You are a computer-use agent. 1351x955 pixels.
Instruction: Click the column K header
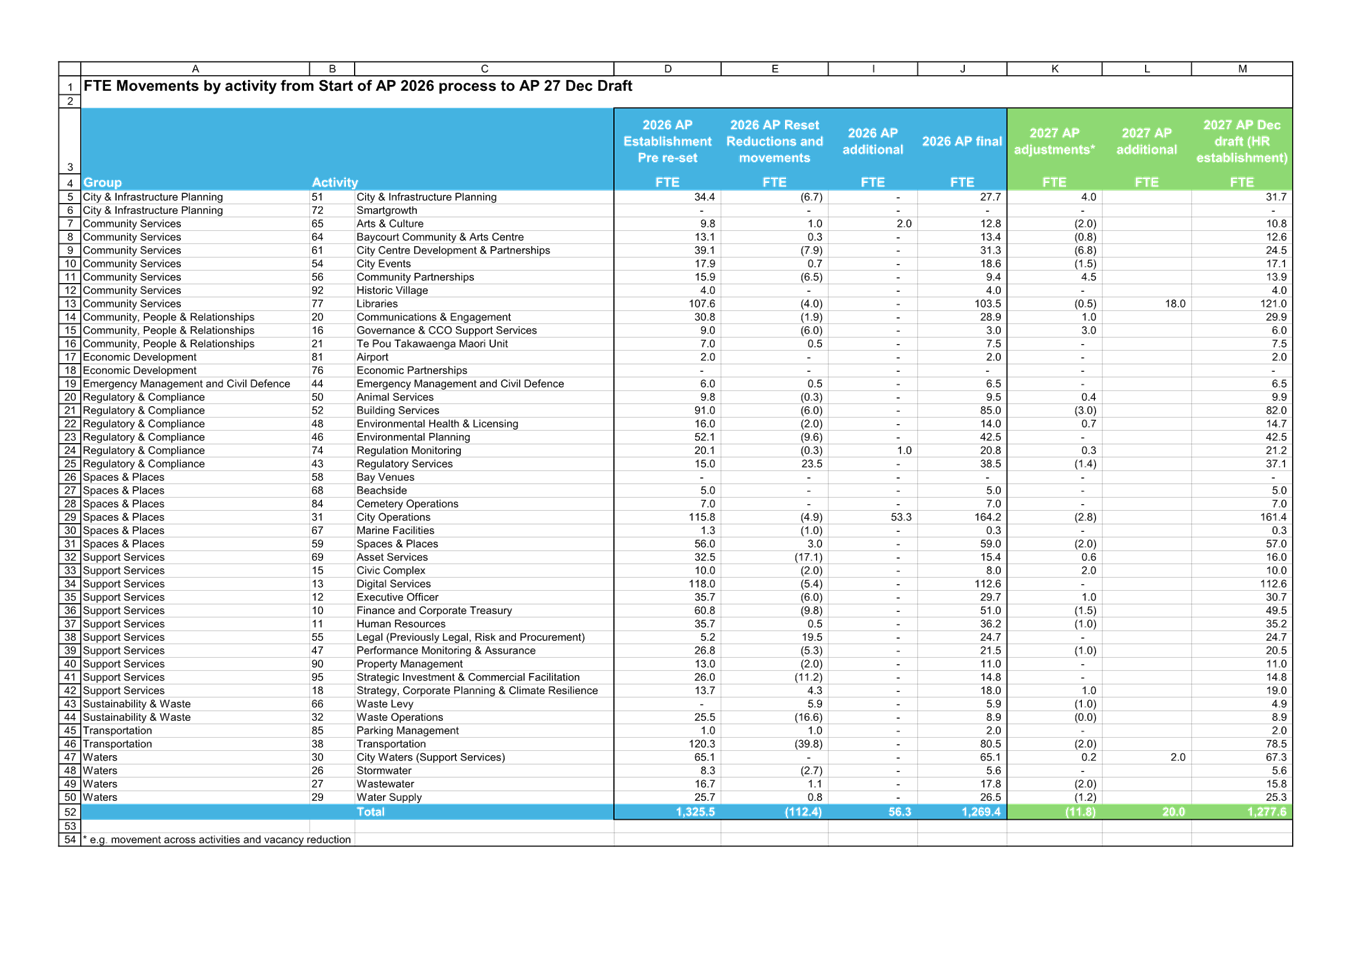(1055, 69)
